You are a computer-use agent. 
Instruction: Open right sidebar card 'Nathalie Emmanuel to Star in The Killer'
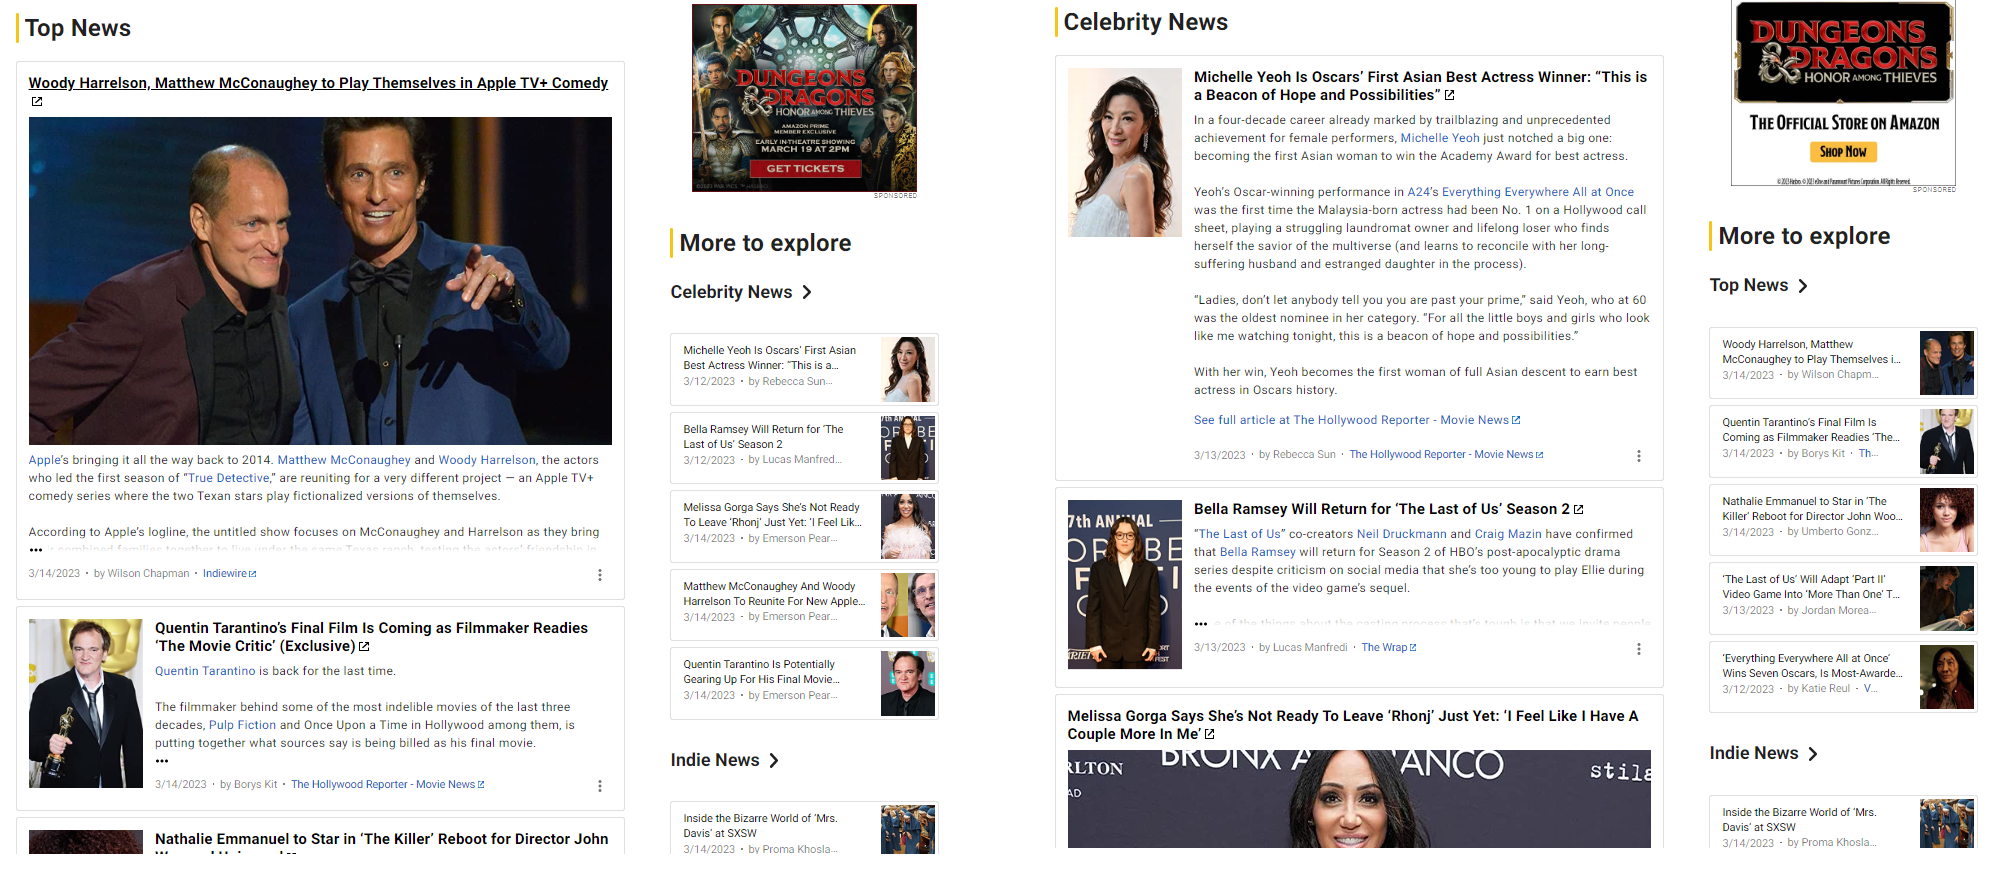click(1843, 520)
